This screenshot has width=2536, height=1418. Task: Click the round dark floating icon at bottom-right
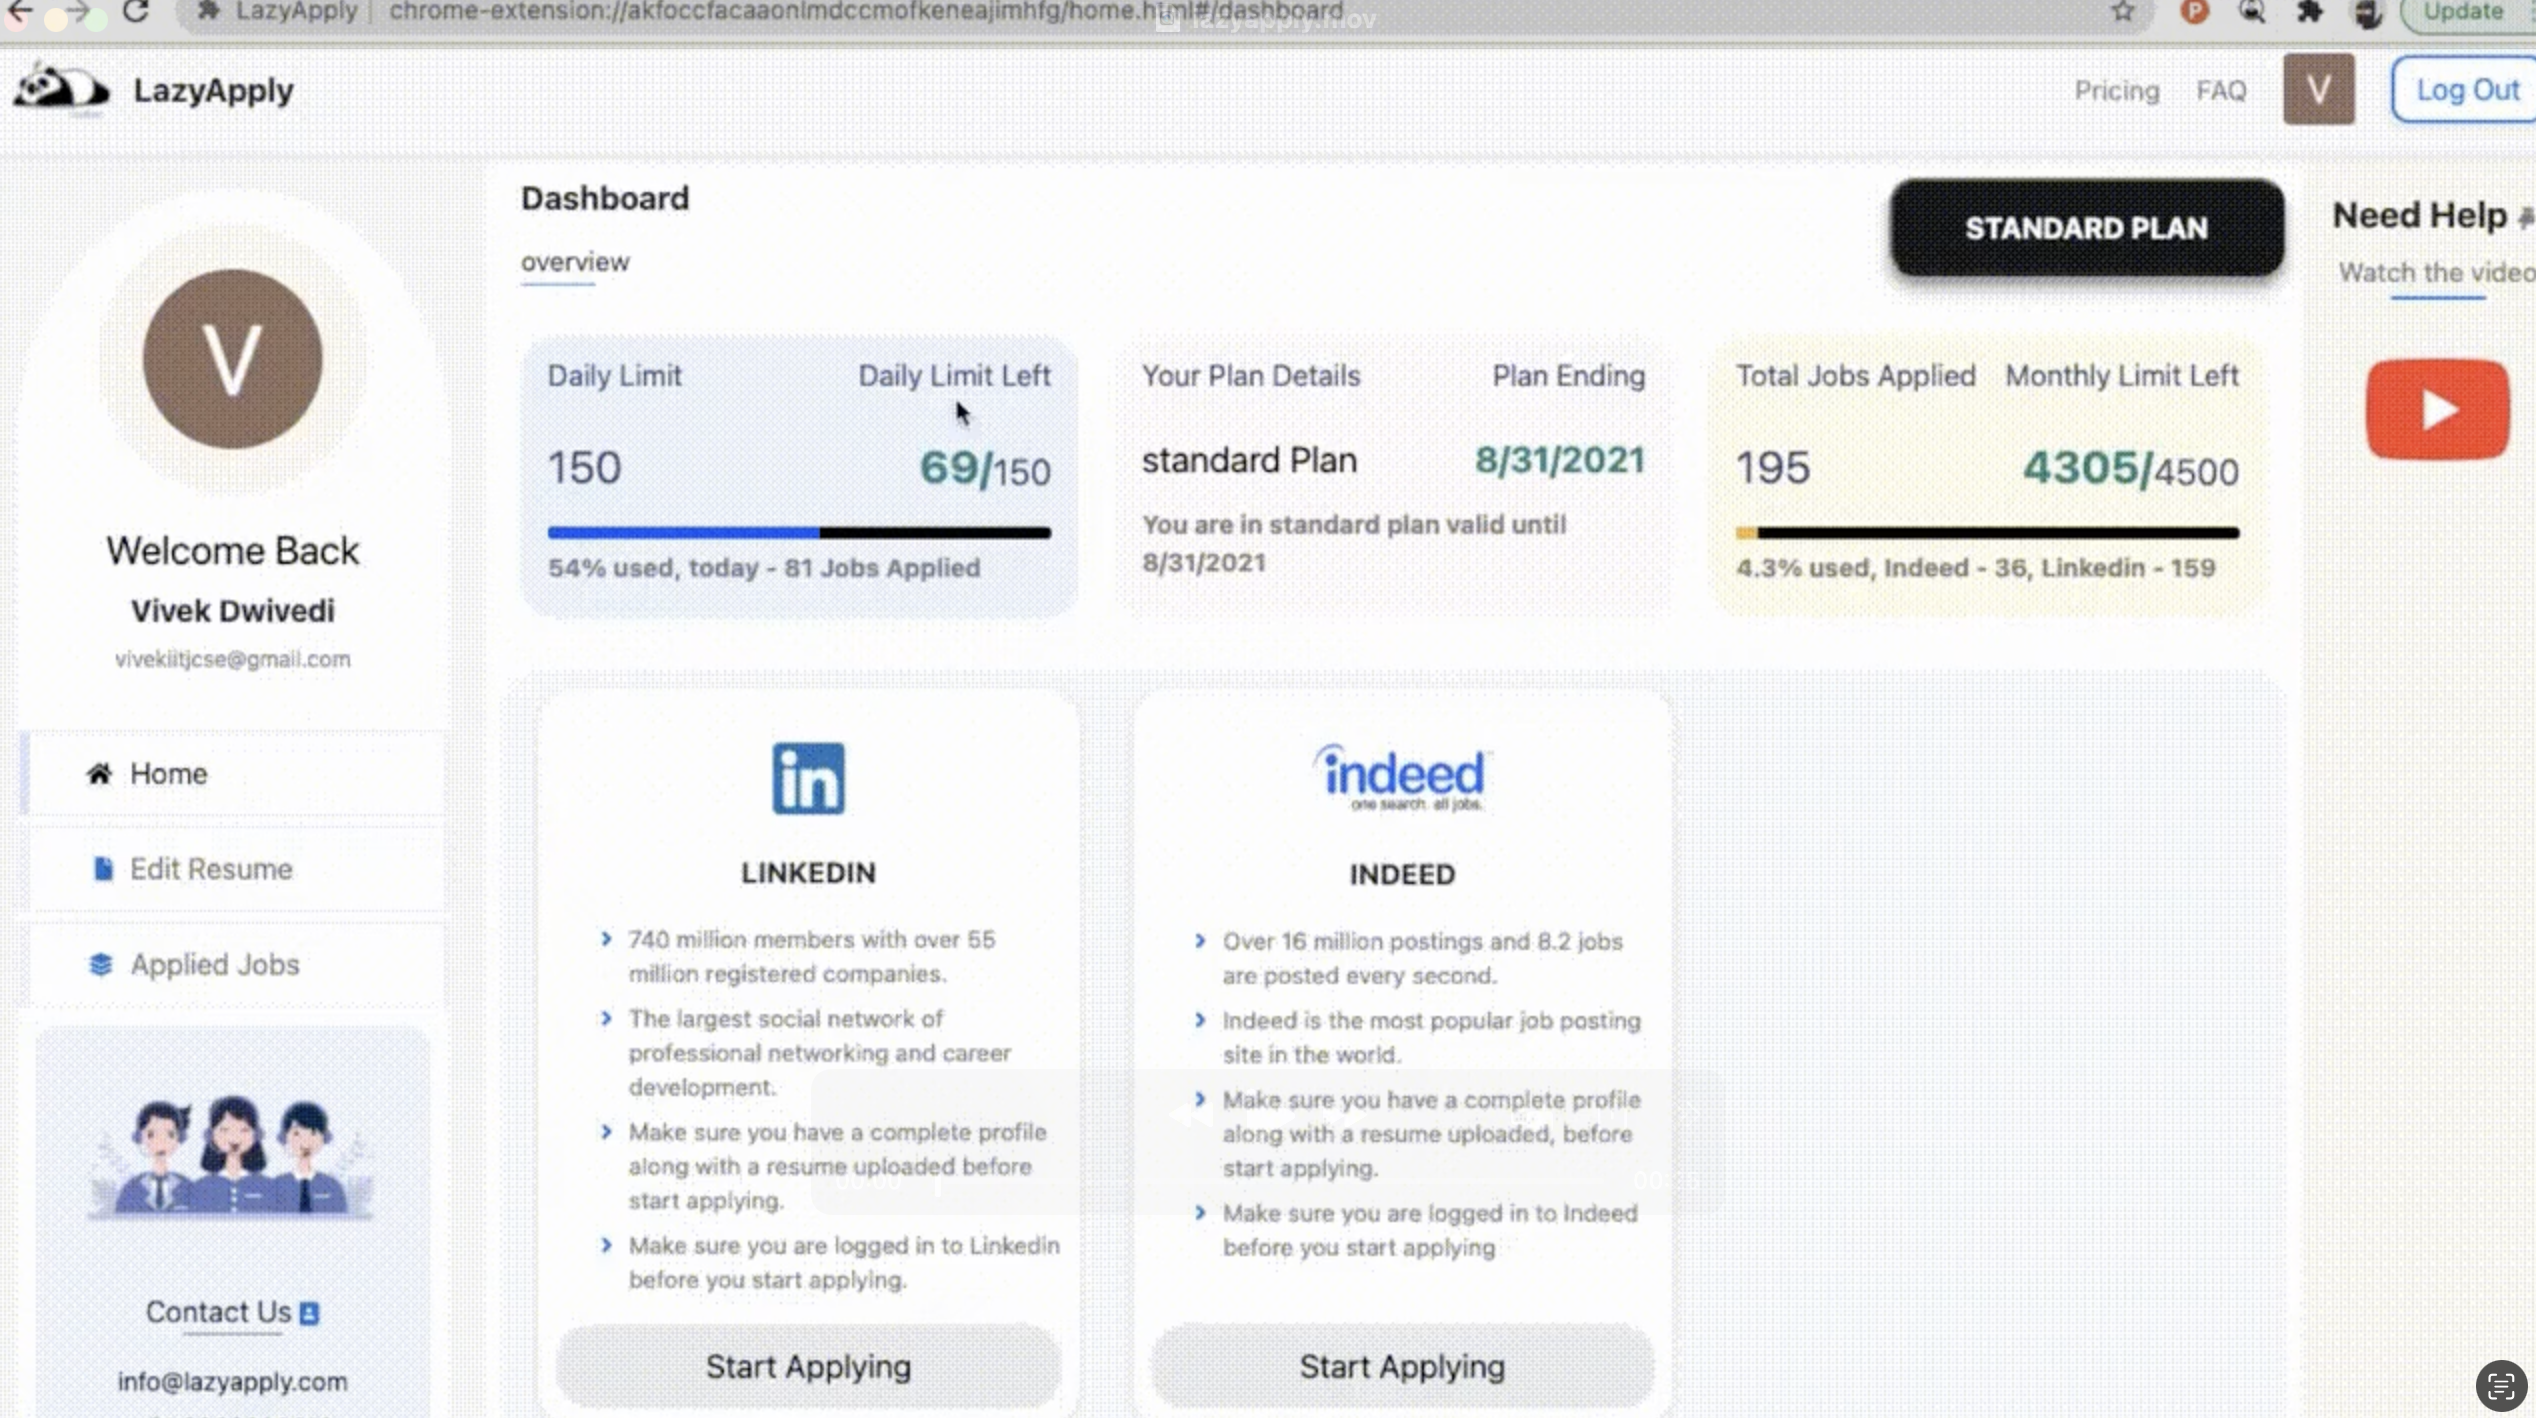tap(2501, 1387)
